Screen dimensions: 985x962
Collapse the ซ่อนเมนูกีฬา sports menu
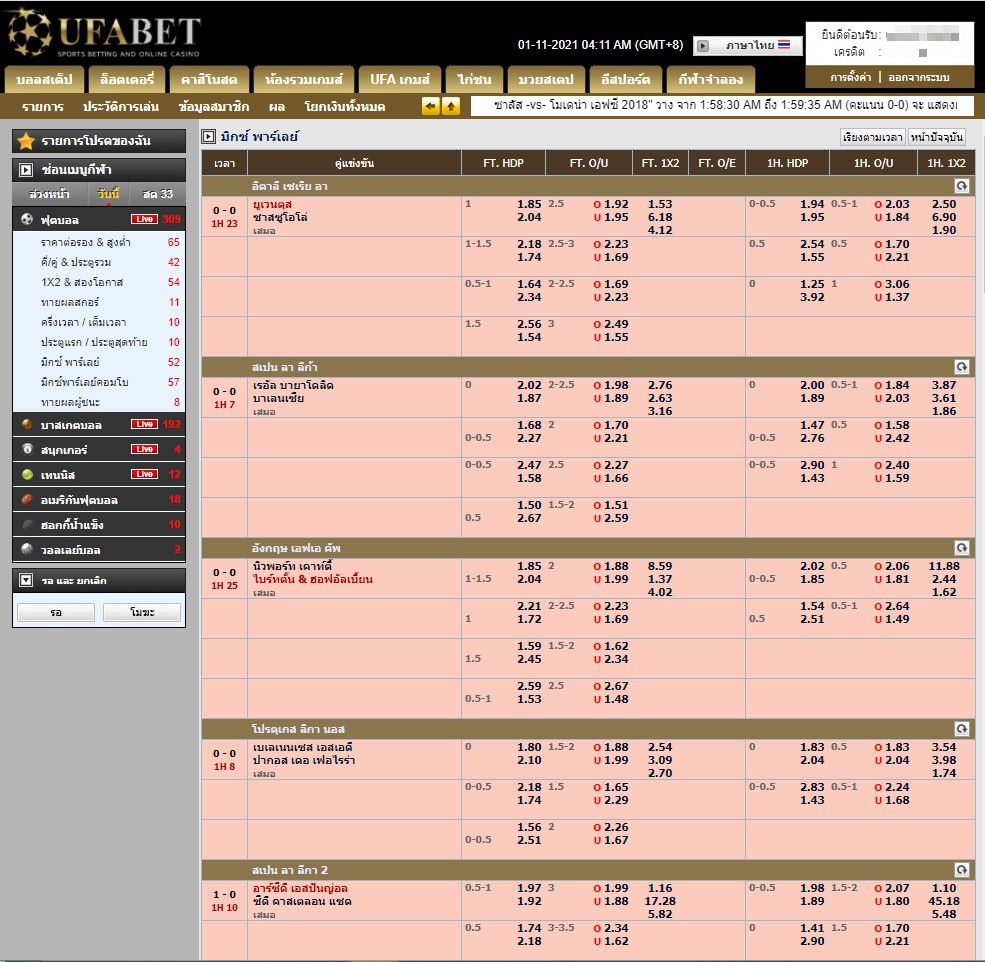27,170
